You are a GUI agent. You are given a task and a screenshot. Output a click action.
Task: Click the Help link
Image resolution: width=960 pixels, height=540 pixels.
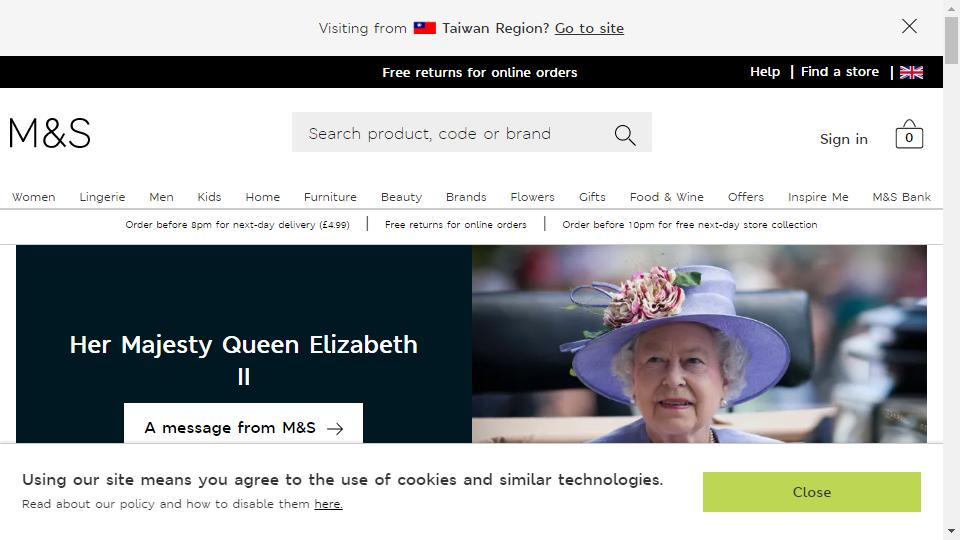[x=765, y=72]
